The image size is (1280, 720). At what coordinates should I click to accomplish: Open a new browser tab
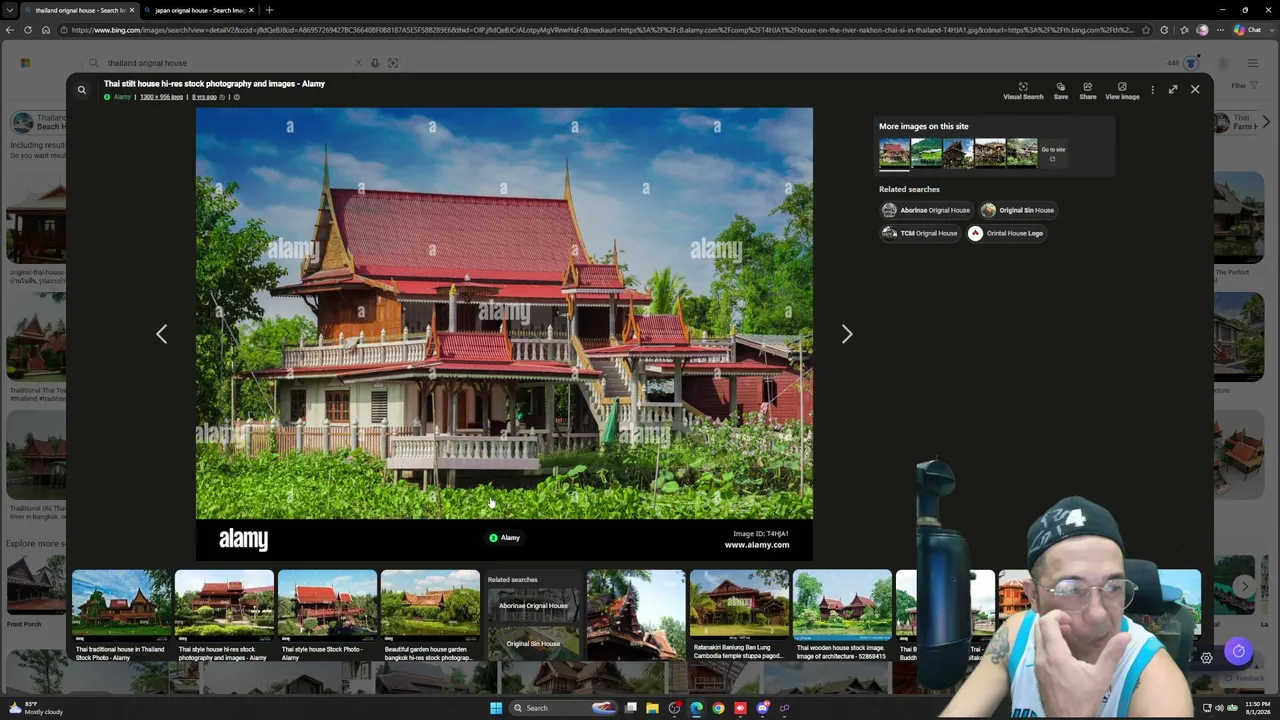(x=269, y=10)
